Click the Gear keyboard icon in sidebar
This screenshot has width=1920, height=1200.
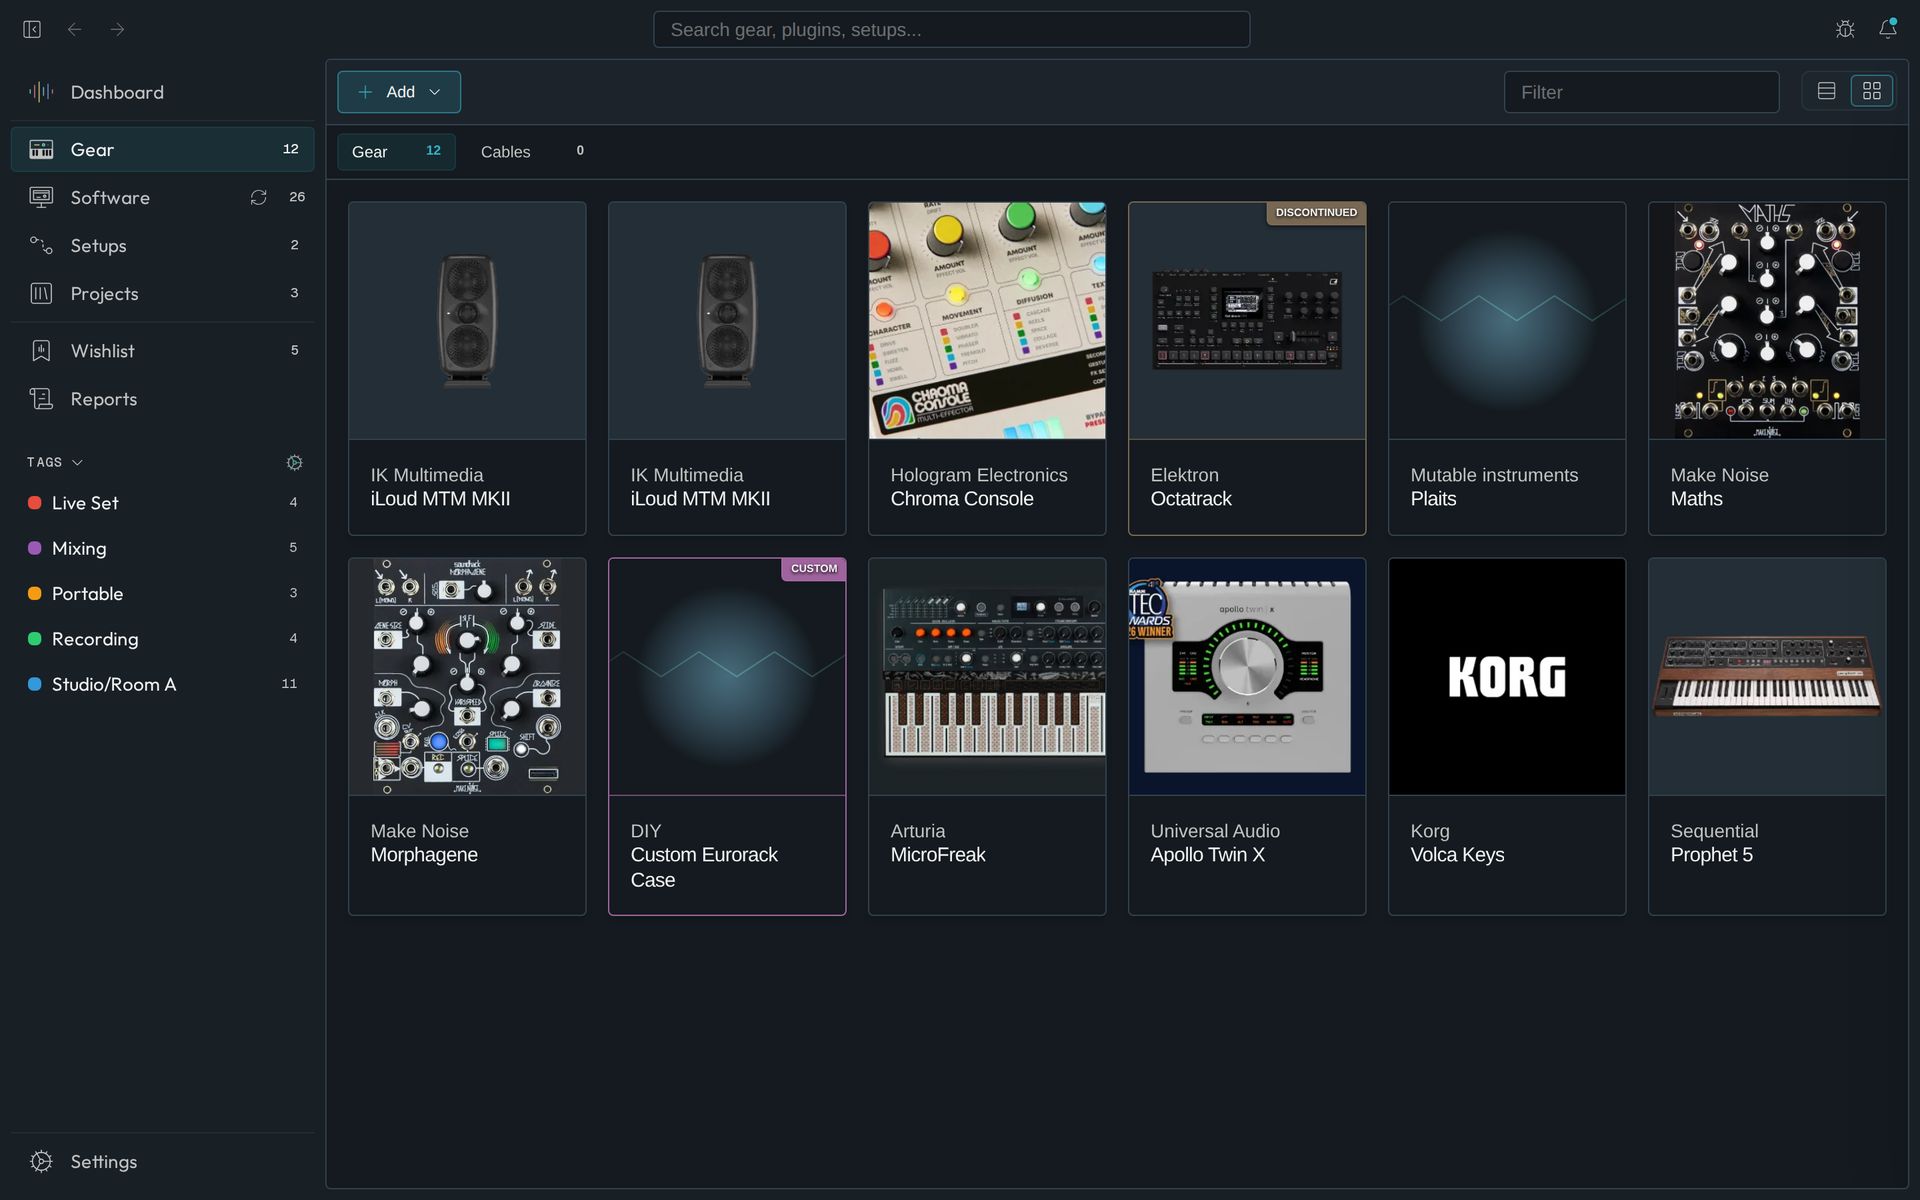[41, 149]
